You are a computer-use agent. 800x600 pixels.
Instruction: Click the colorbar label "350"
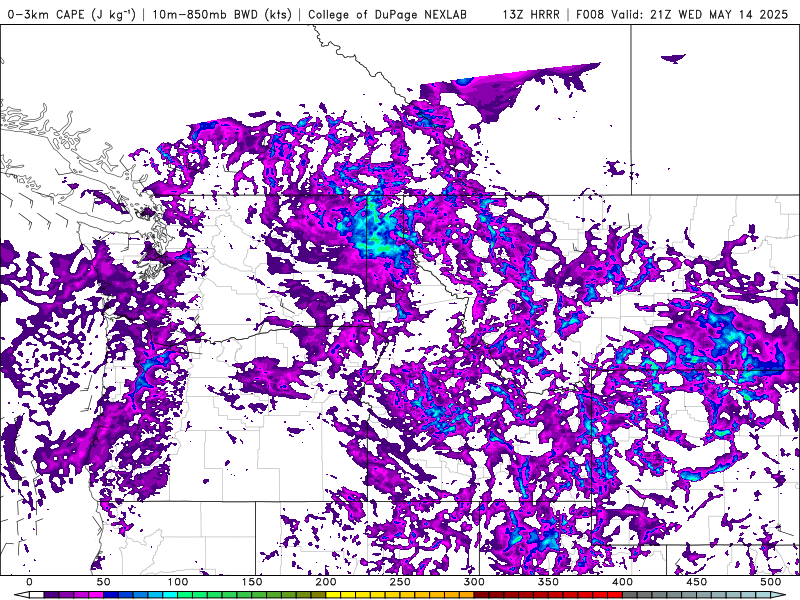click(548, 582)
